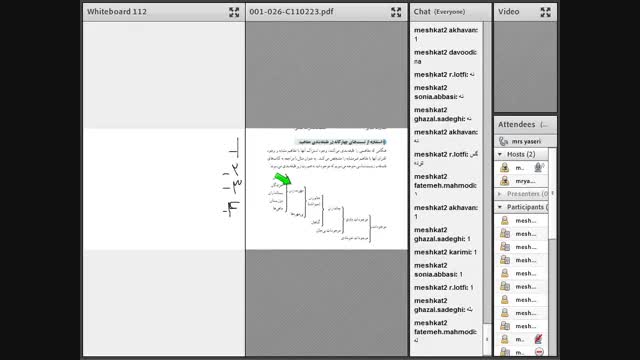
Task: Click the green arrow pointer on the PDF
Action: (283, 179)
